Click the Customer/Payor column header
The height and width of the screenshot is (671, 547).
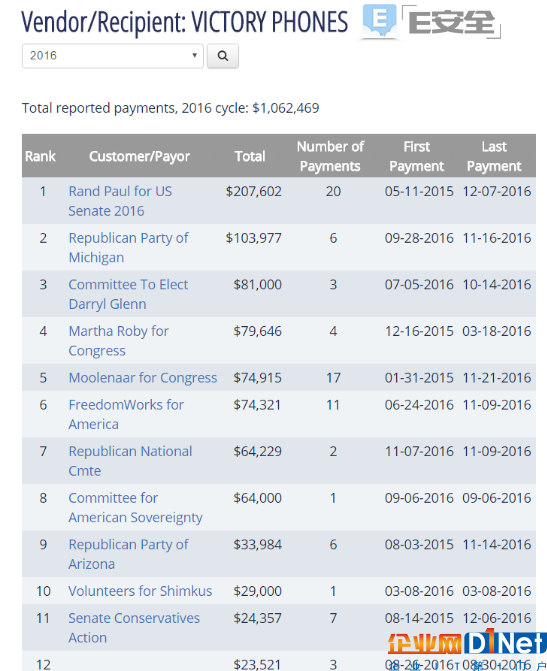tap(140, 157)
